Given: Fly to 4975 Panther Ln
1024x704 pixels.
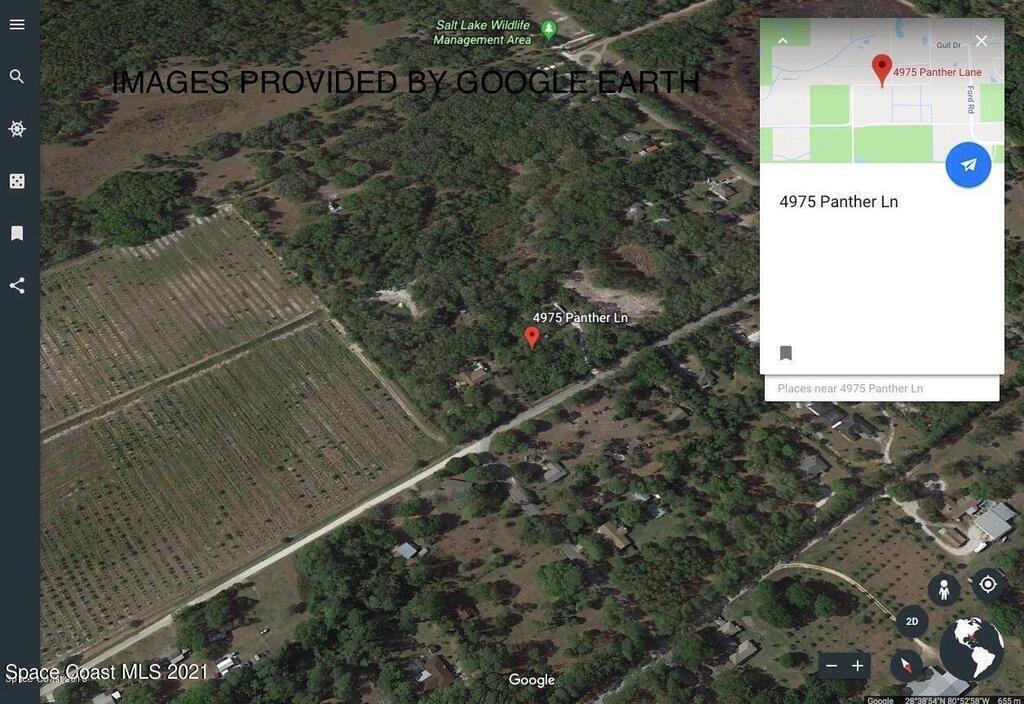Looking at the screenshot, I should (968, 165).
